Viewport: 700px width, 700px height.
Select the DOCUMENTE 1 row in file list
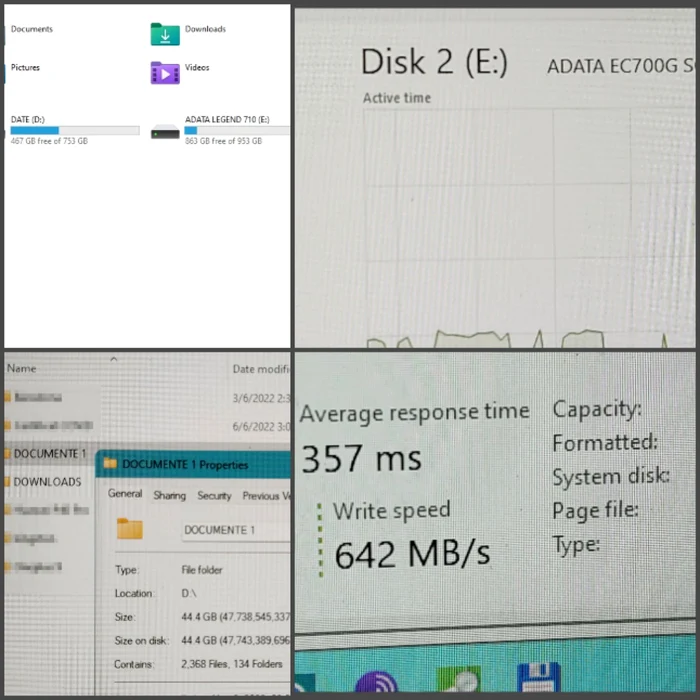coord(50,454)
